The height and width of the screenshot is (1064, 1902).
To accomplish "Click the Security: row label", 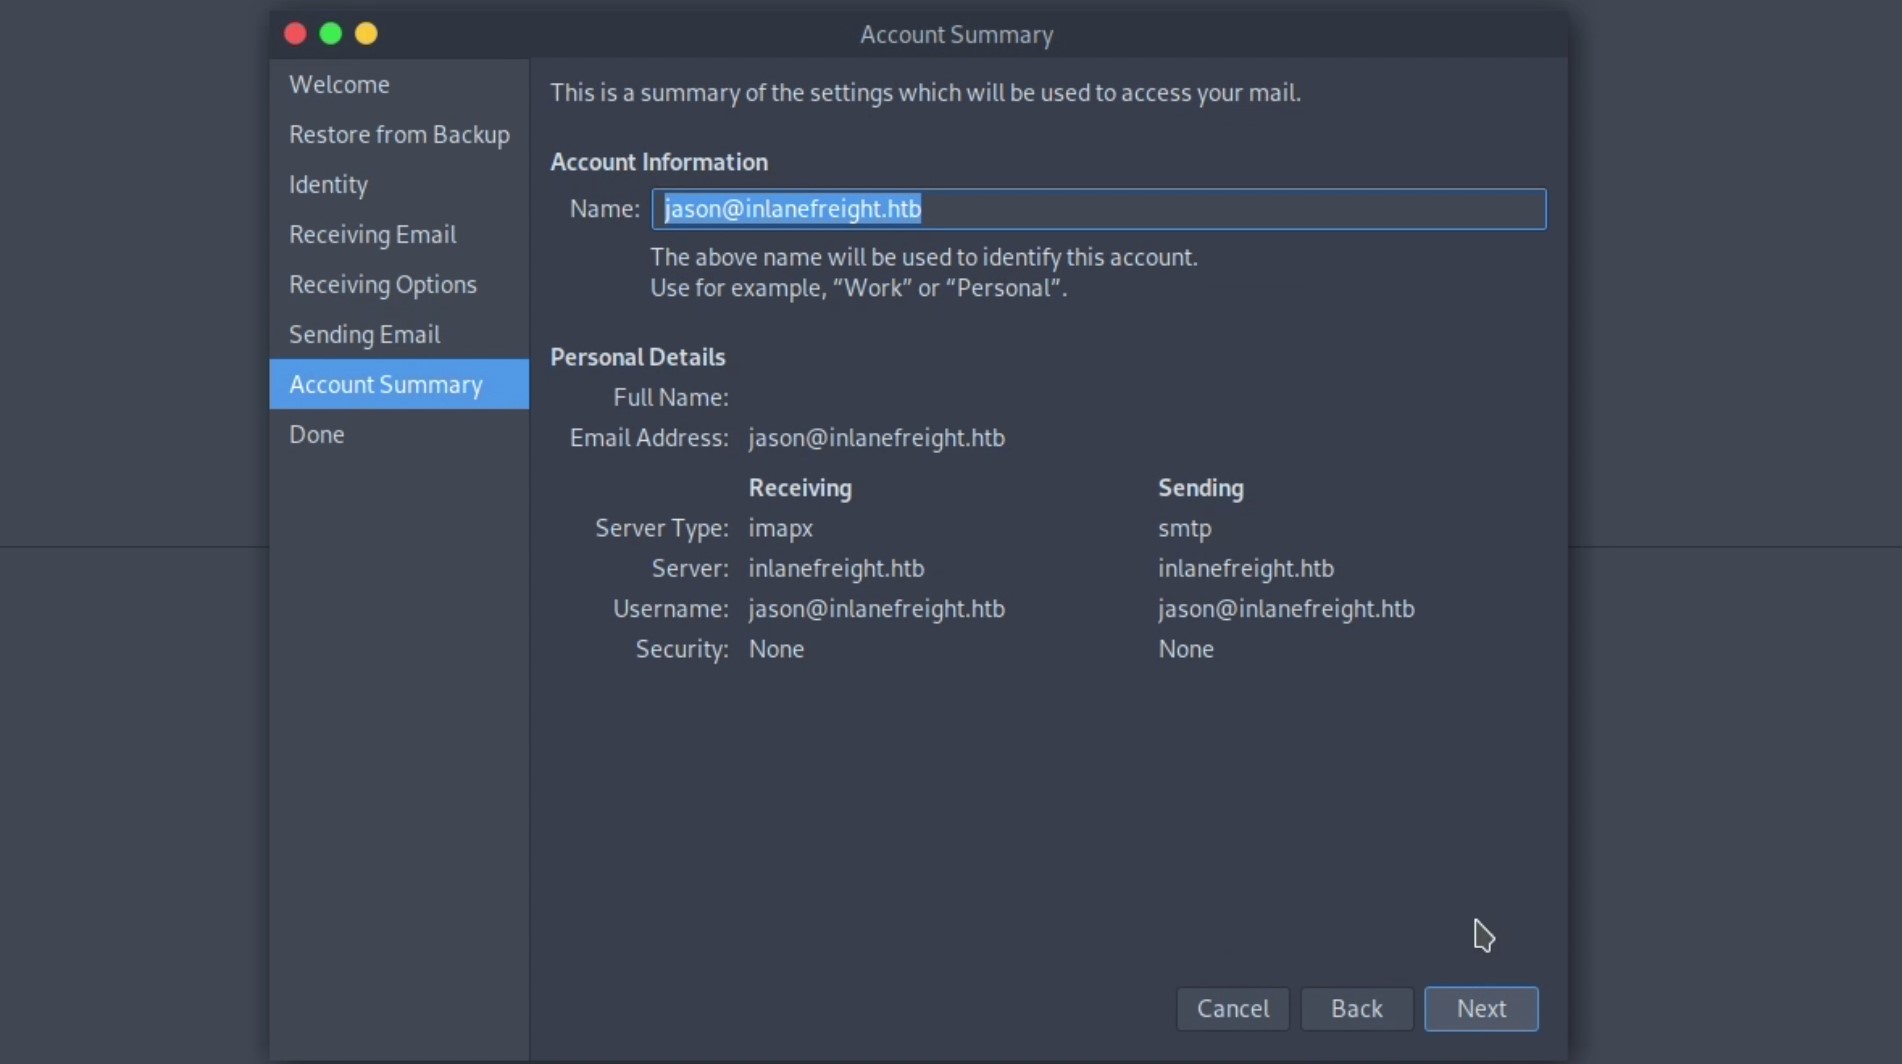I will coord(682,649).
